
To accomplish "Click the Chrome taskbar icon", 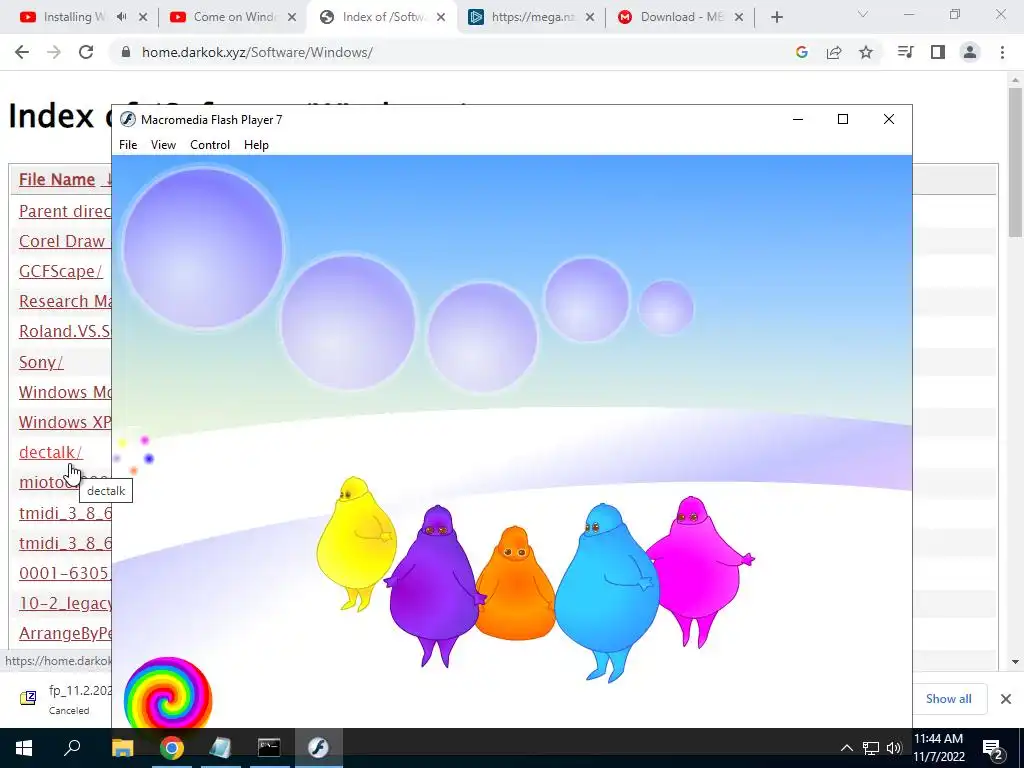I will click(x=171, y=748).
